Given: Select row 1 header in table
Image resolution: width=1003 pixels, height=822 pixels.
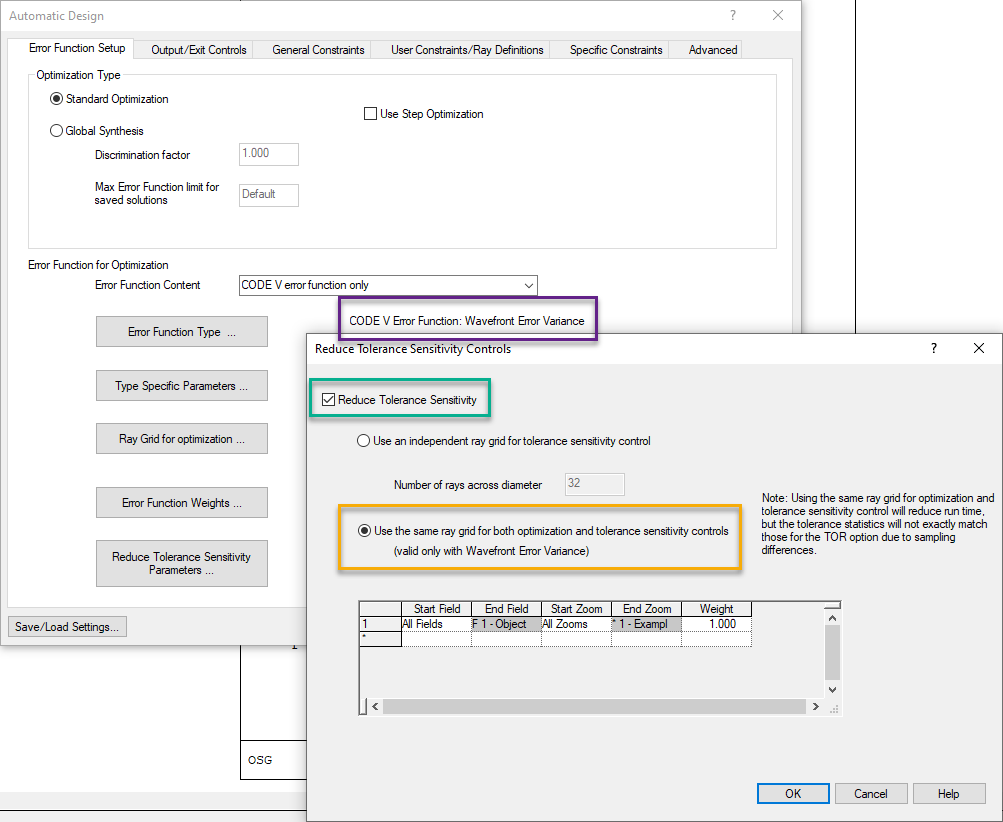Looking at the screenshot, I should 381,624.
